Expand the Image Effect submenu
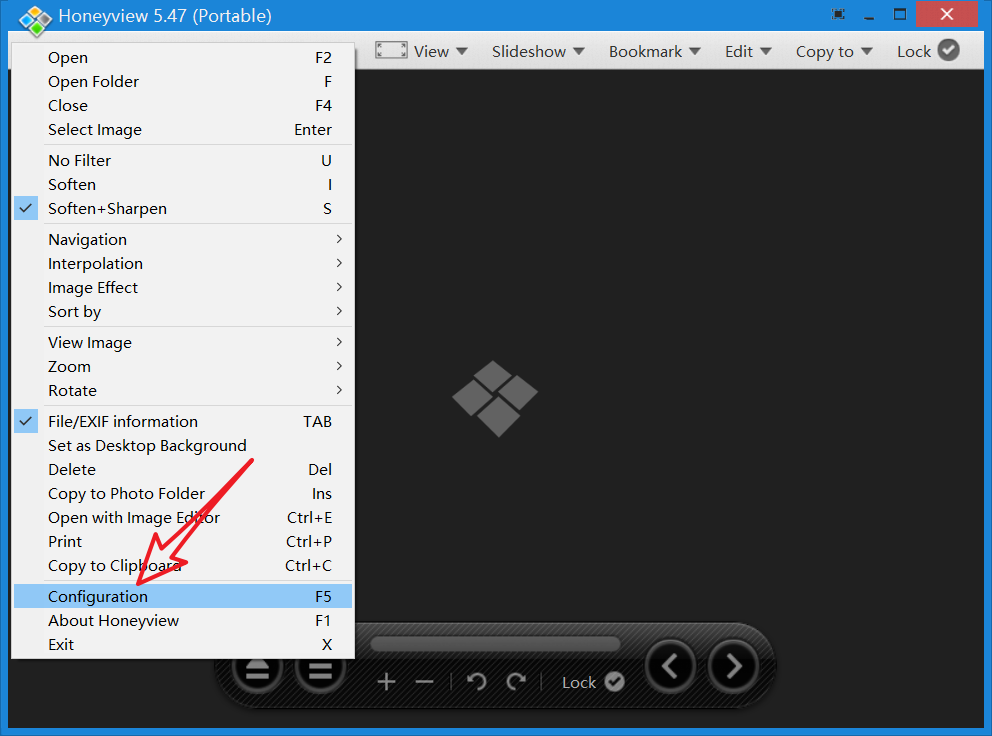Screen dimensions: 992x736 coord(183,287)
